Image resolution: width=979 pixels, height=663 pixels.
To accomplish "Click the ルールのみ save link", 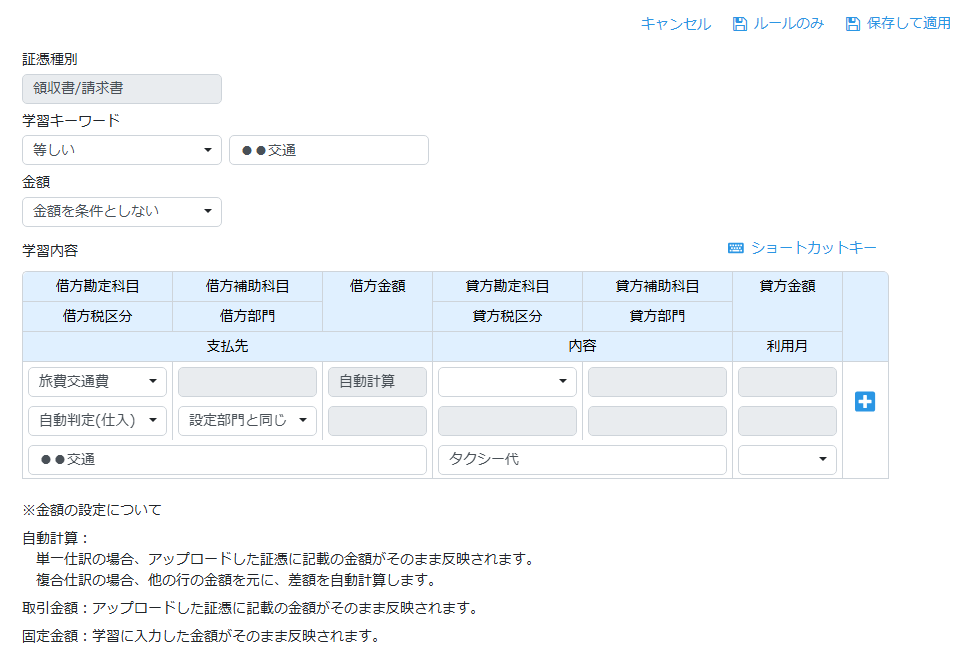I will click(x=788, y=24).
